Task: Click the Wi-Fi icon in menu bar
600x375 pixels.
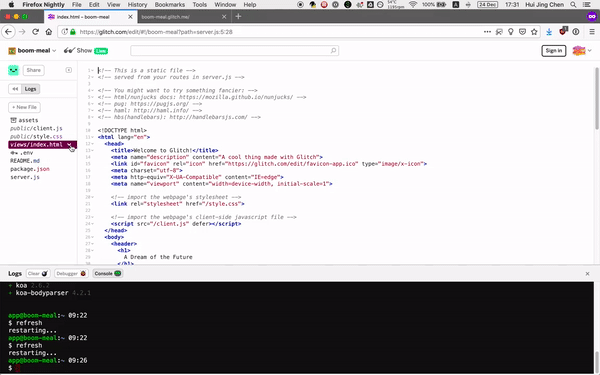Action: point(413,5)
